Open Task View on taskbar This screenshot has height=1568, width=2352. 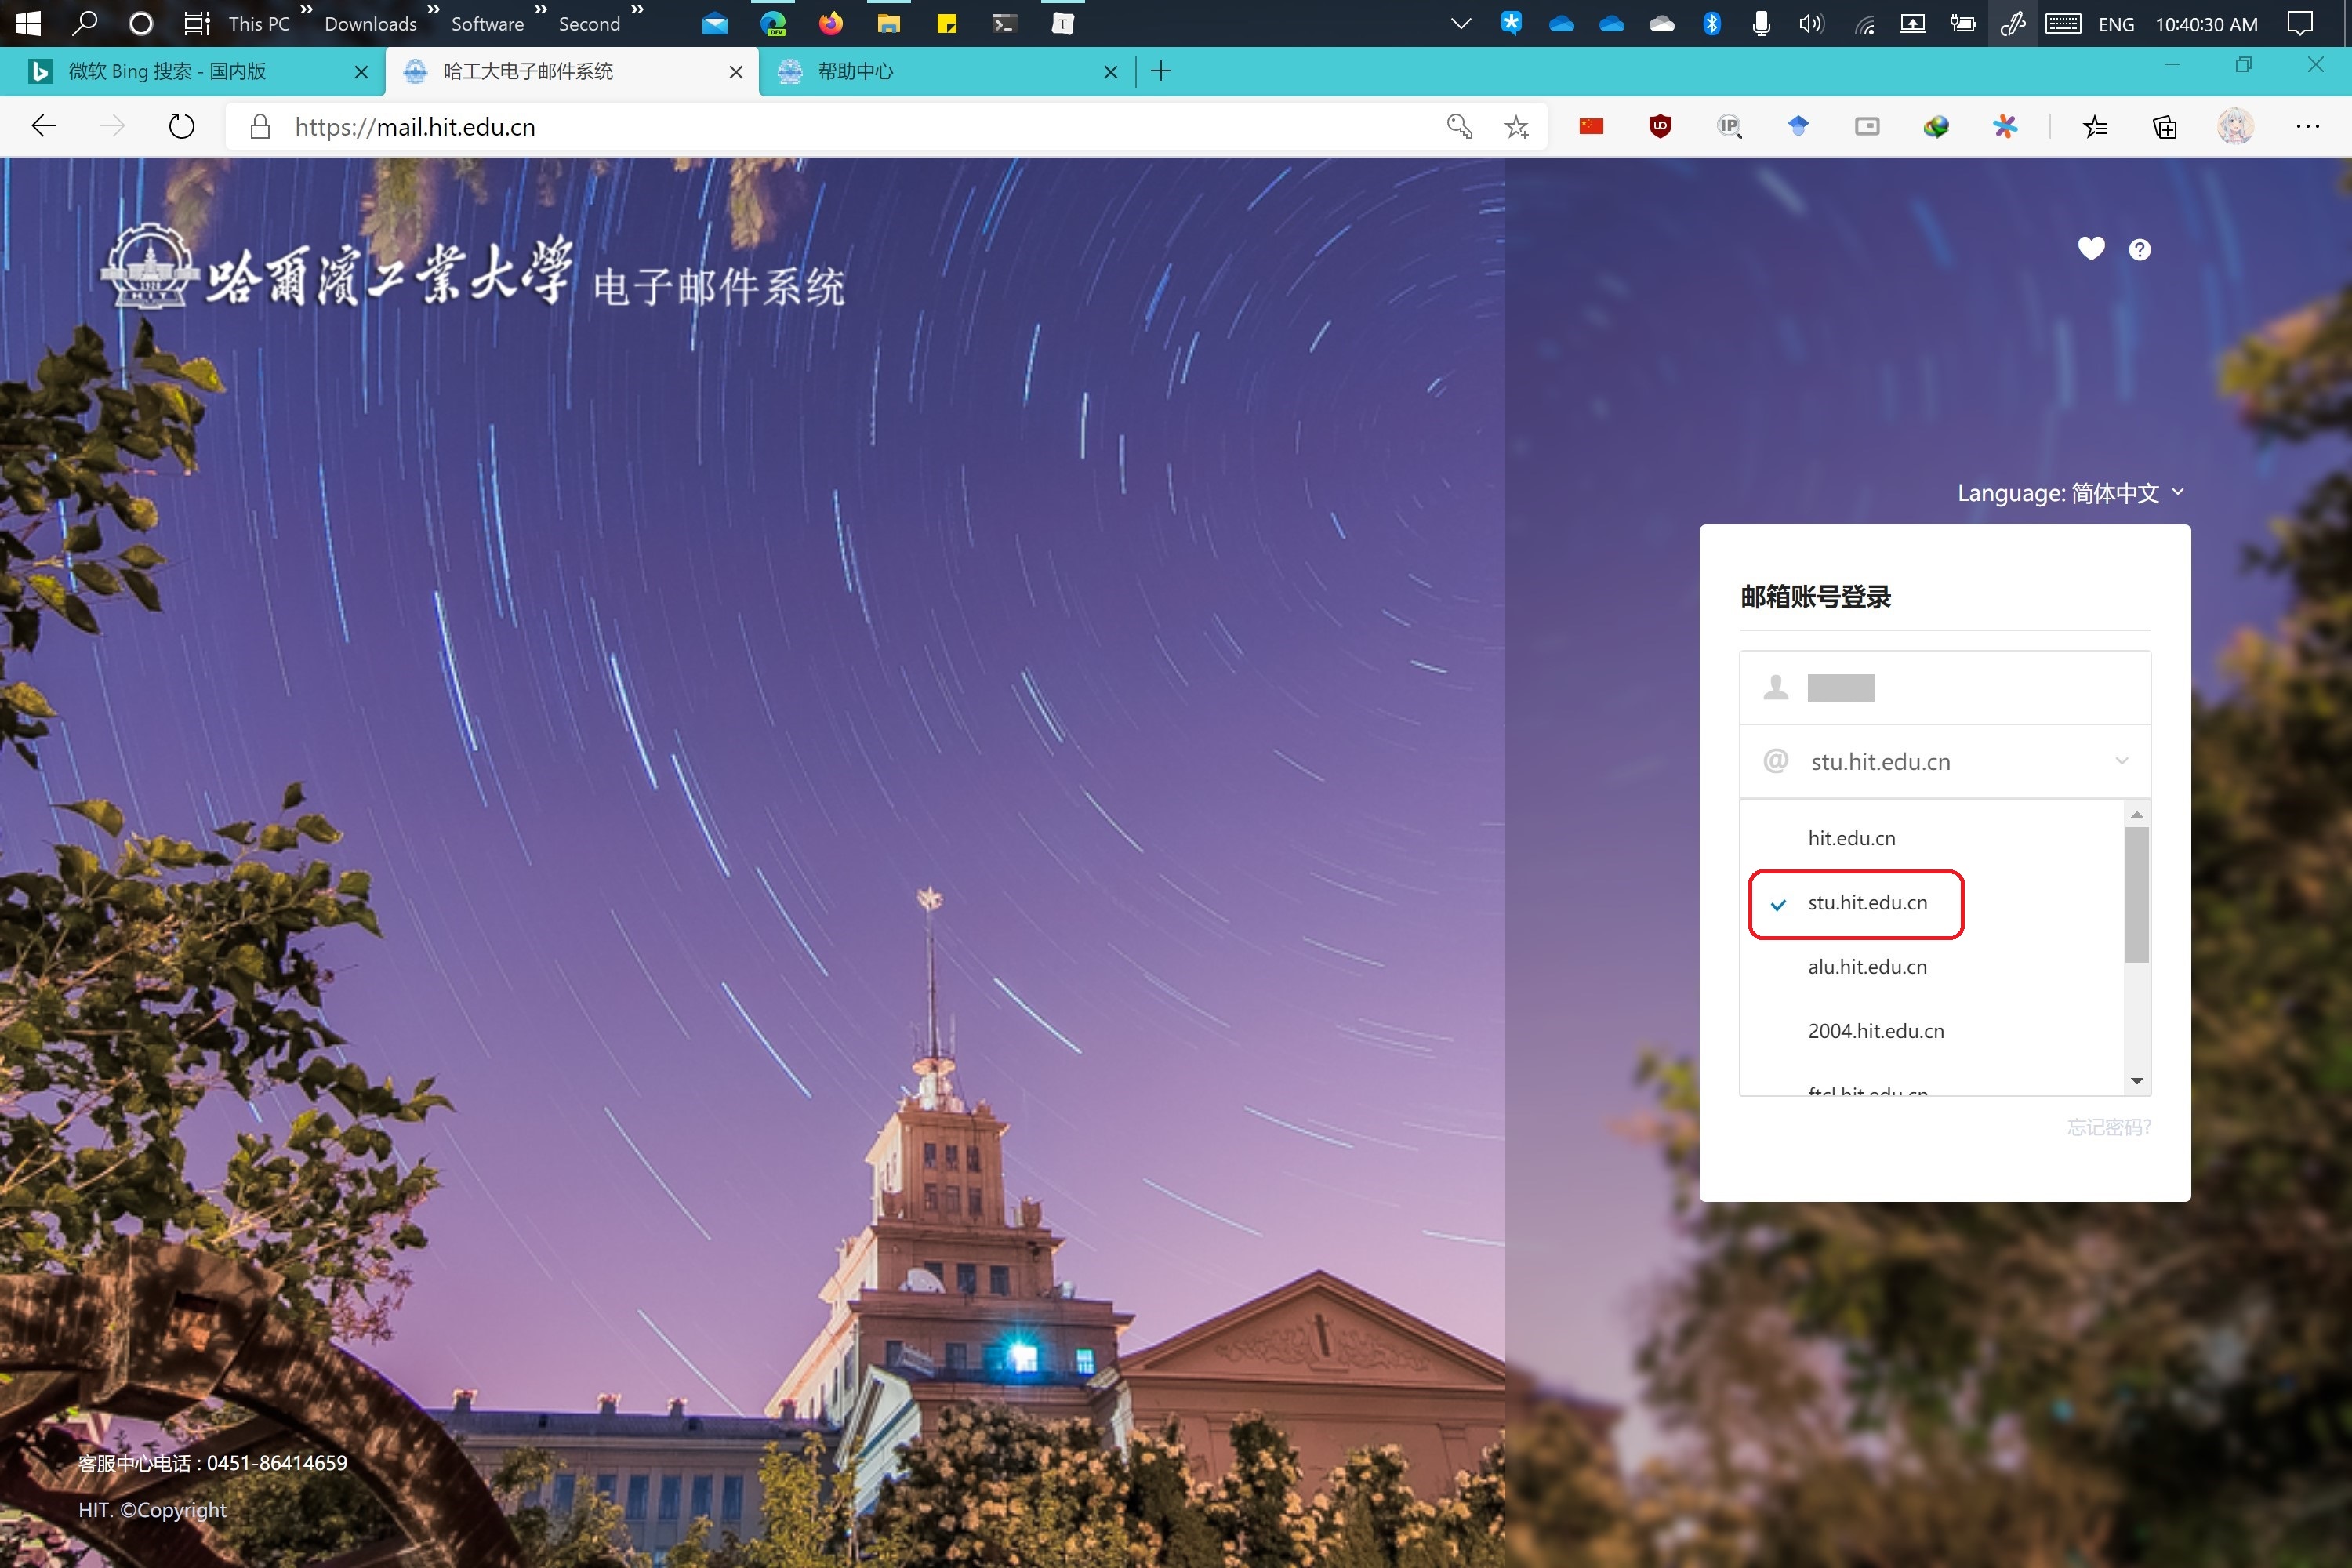point(197,23)
